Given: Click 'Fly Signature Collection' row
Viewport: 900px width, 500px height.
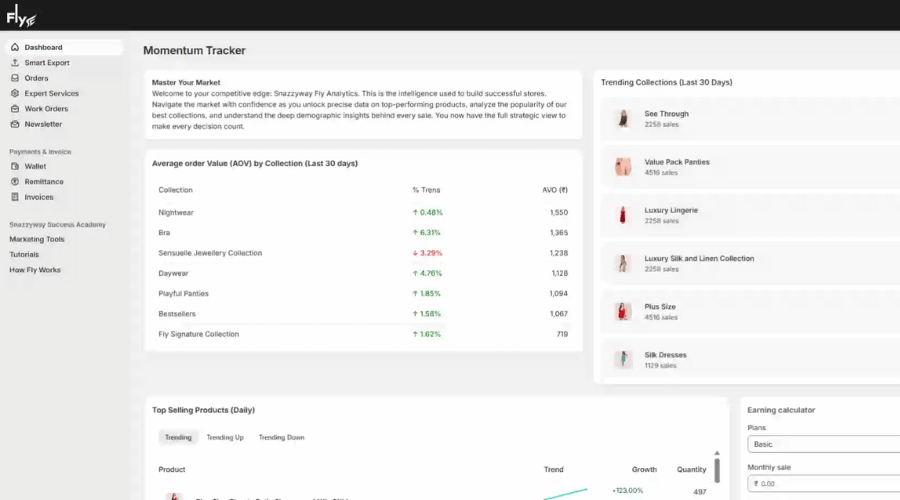Looking at the screenshot, I should 363,334.
